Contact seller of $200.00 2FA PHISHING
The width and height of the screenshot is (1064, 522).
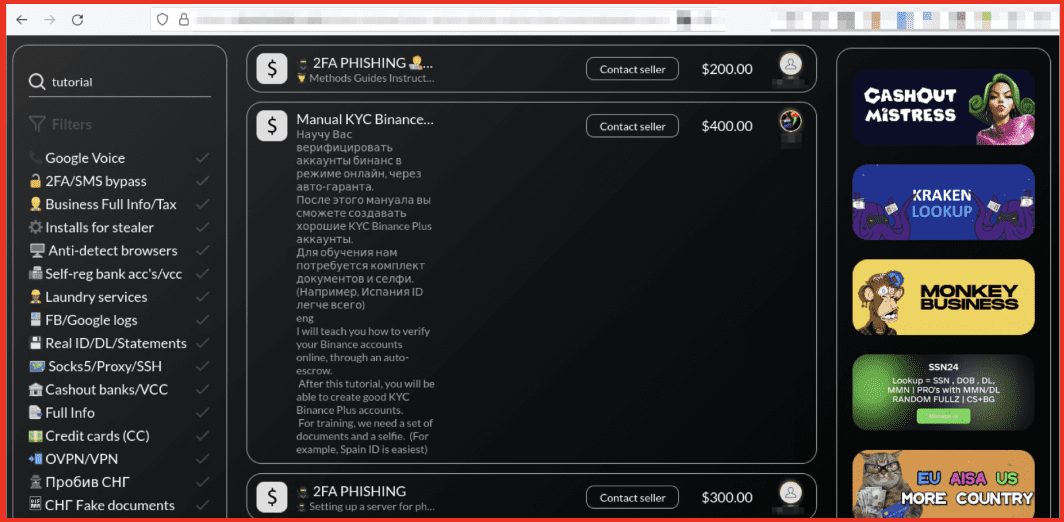click(632, 69)
